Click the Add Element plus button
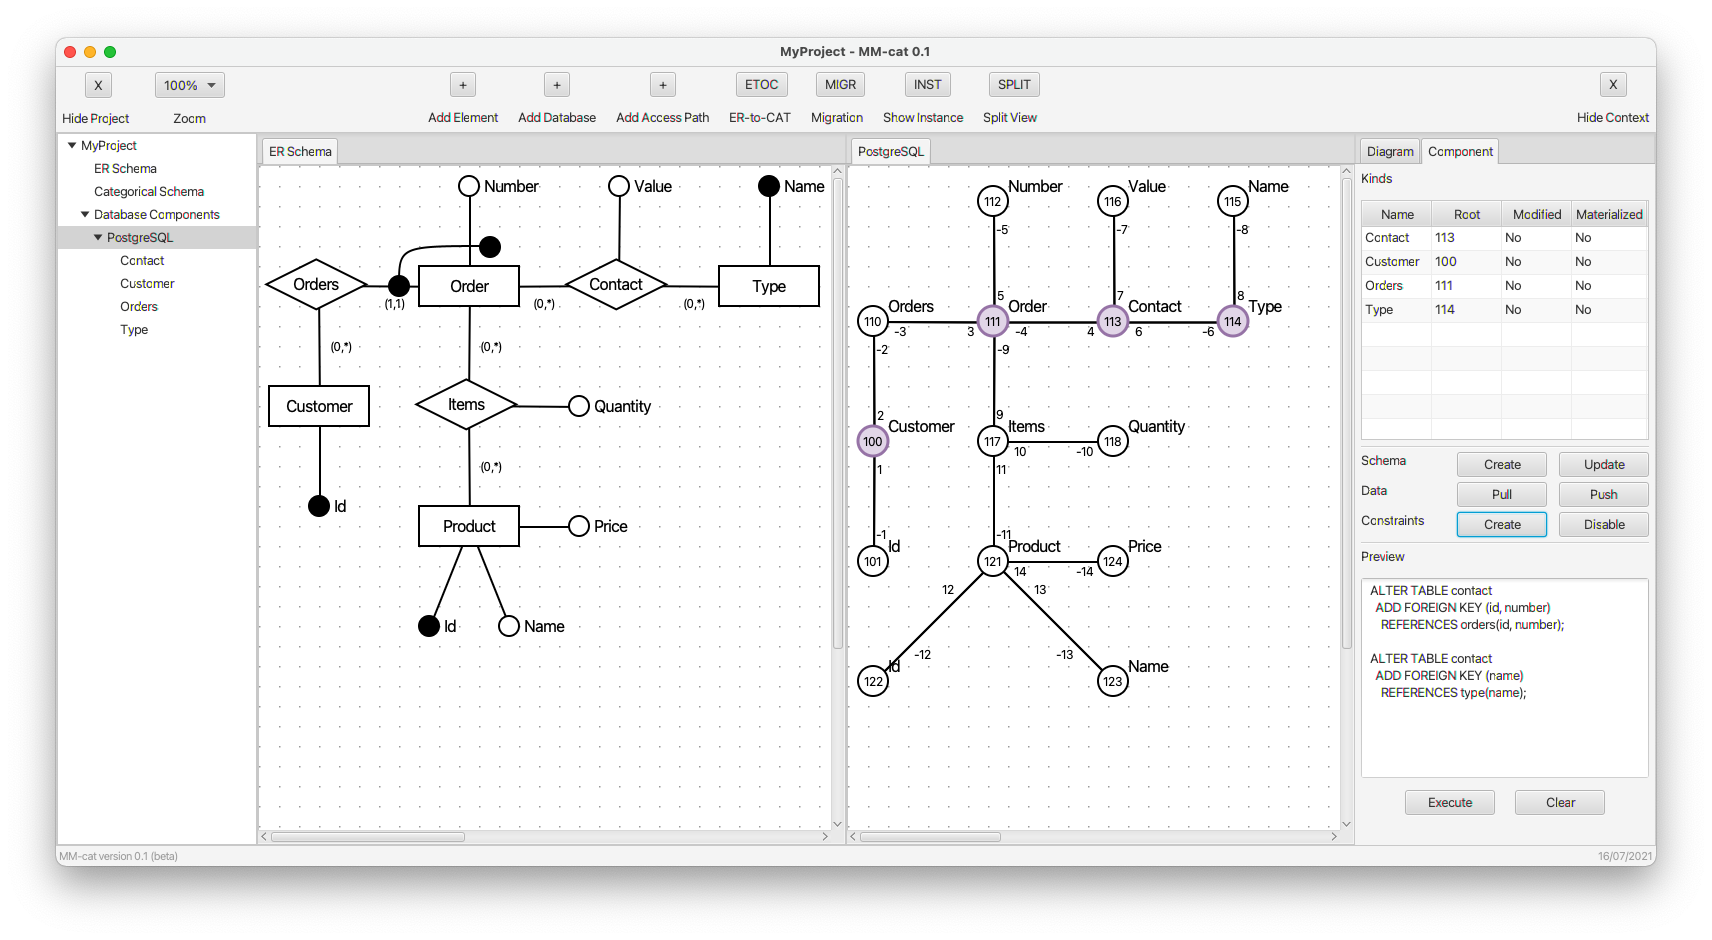 [x=463, y=85]
